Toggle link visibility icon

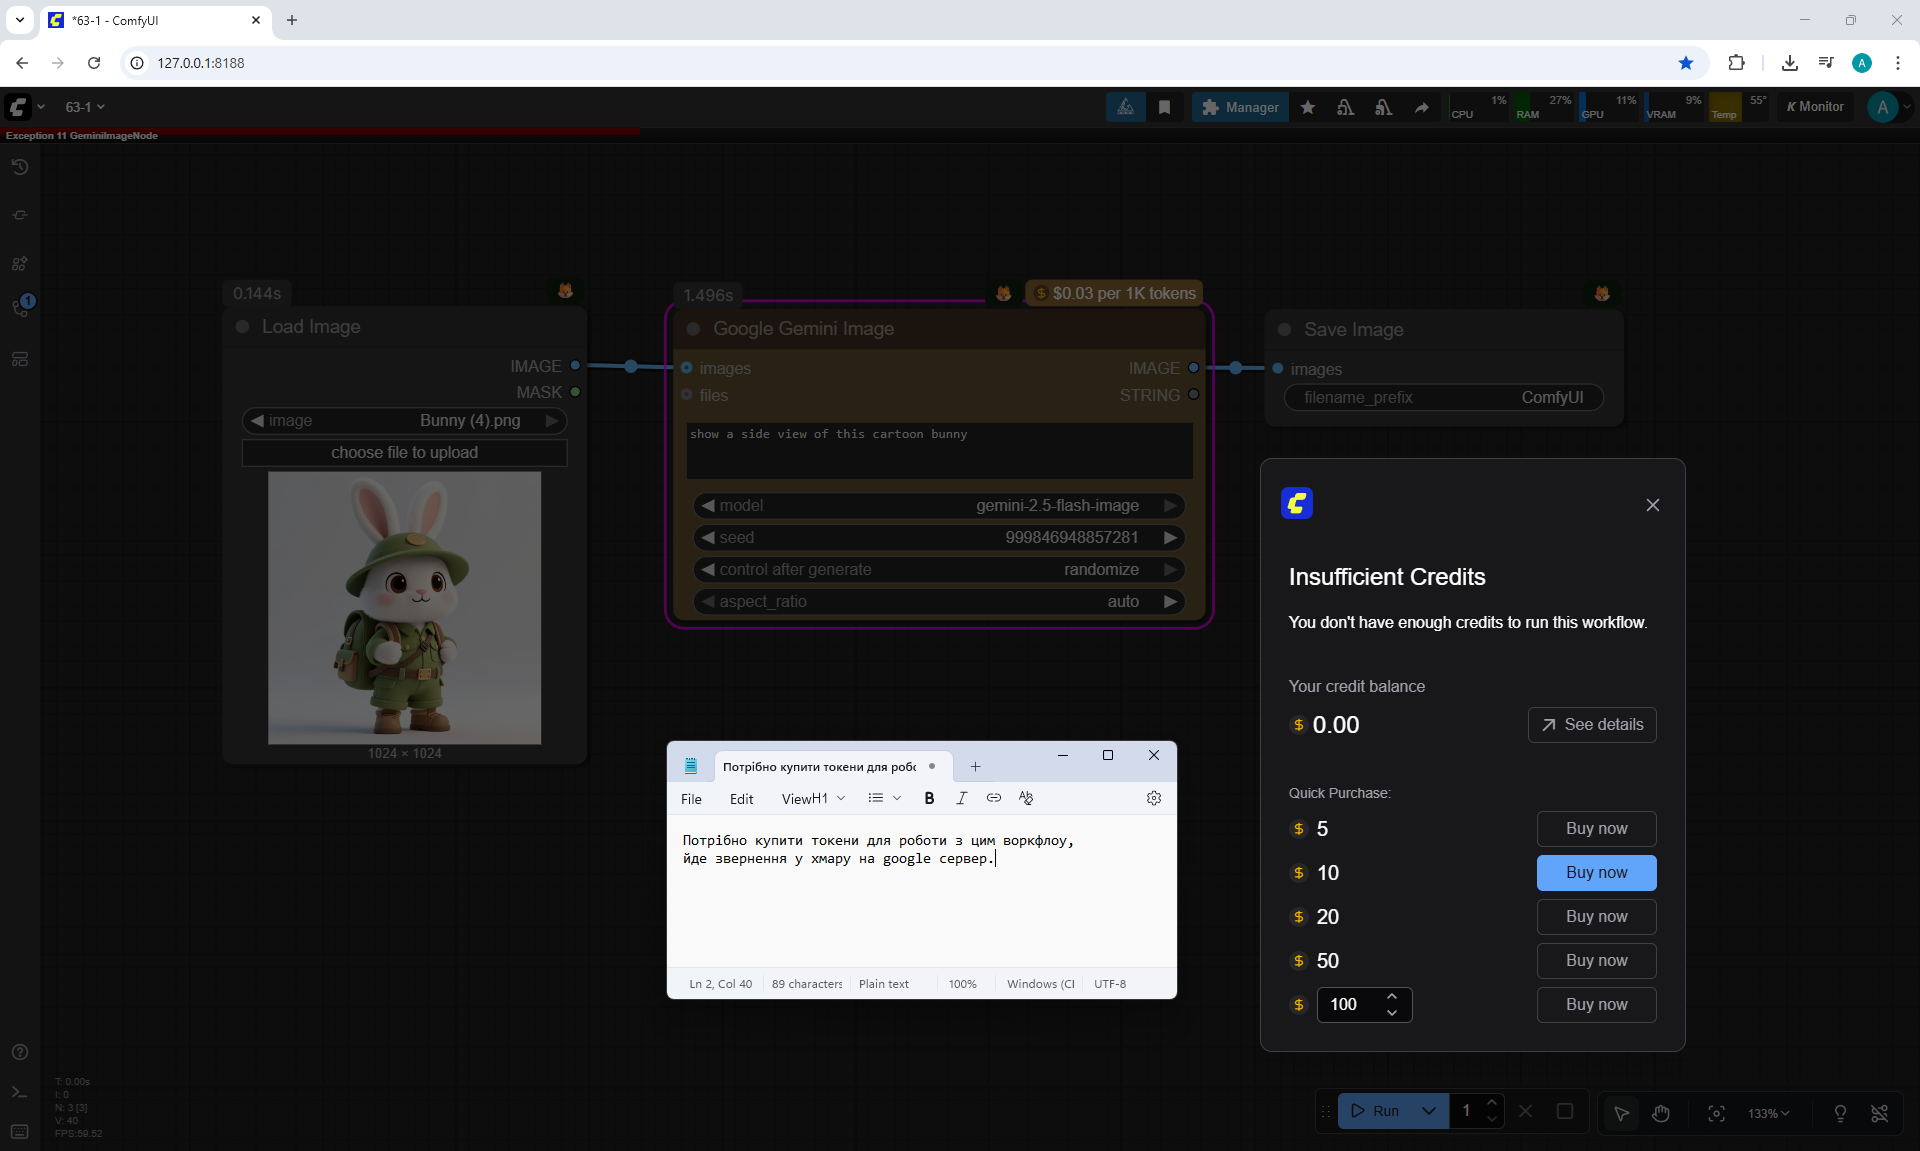pos(1880,1112)
